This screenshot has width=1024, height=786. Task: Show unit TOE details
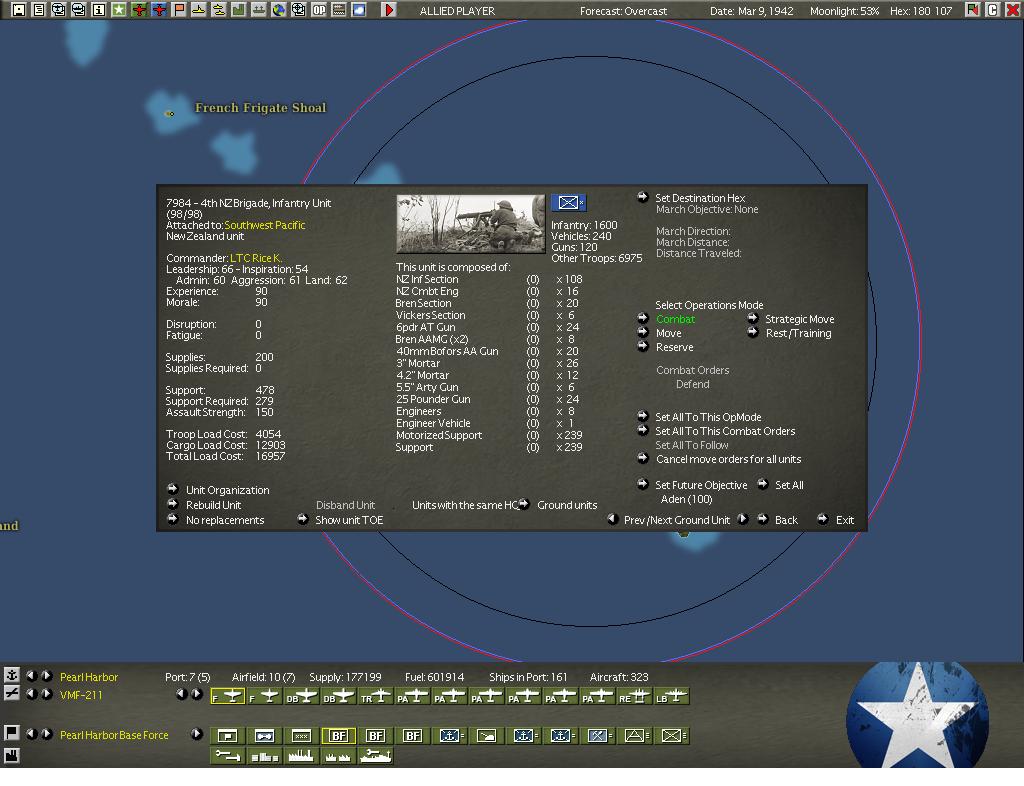pos(349,520)
